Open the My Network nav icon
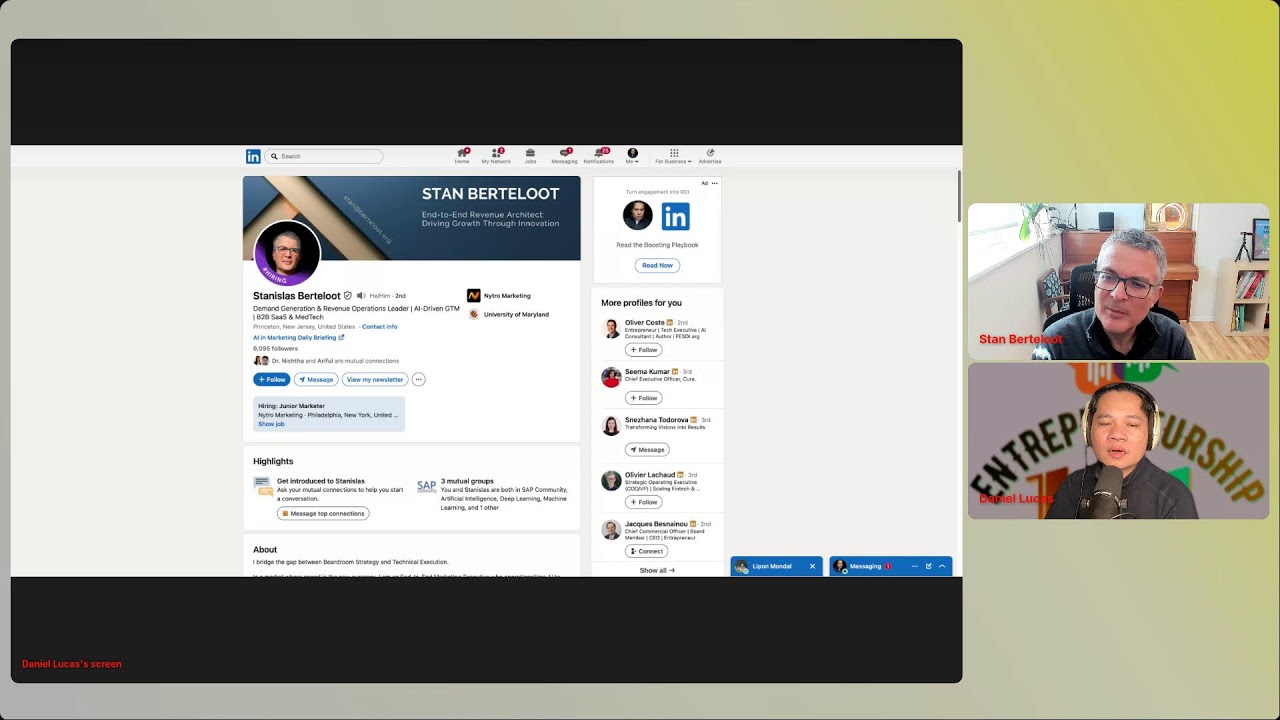1280x720 pixels. pyautogui.click(x=496, y=156)
